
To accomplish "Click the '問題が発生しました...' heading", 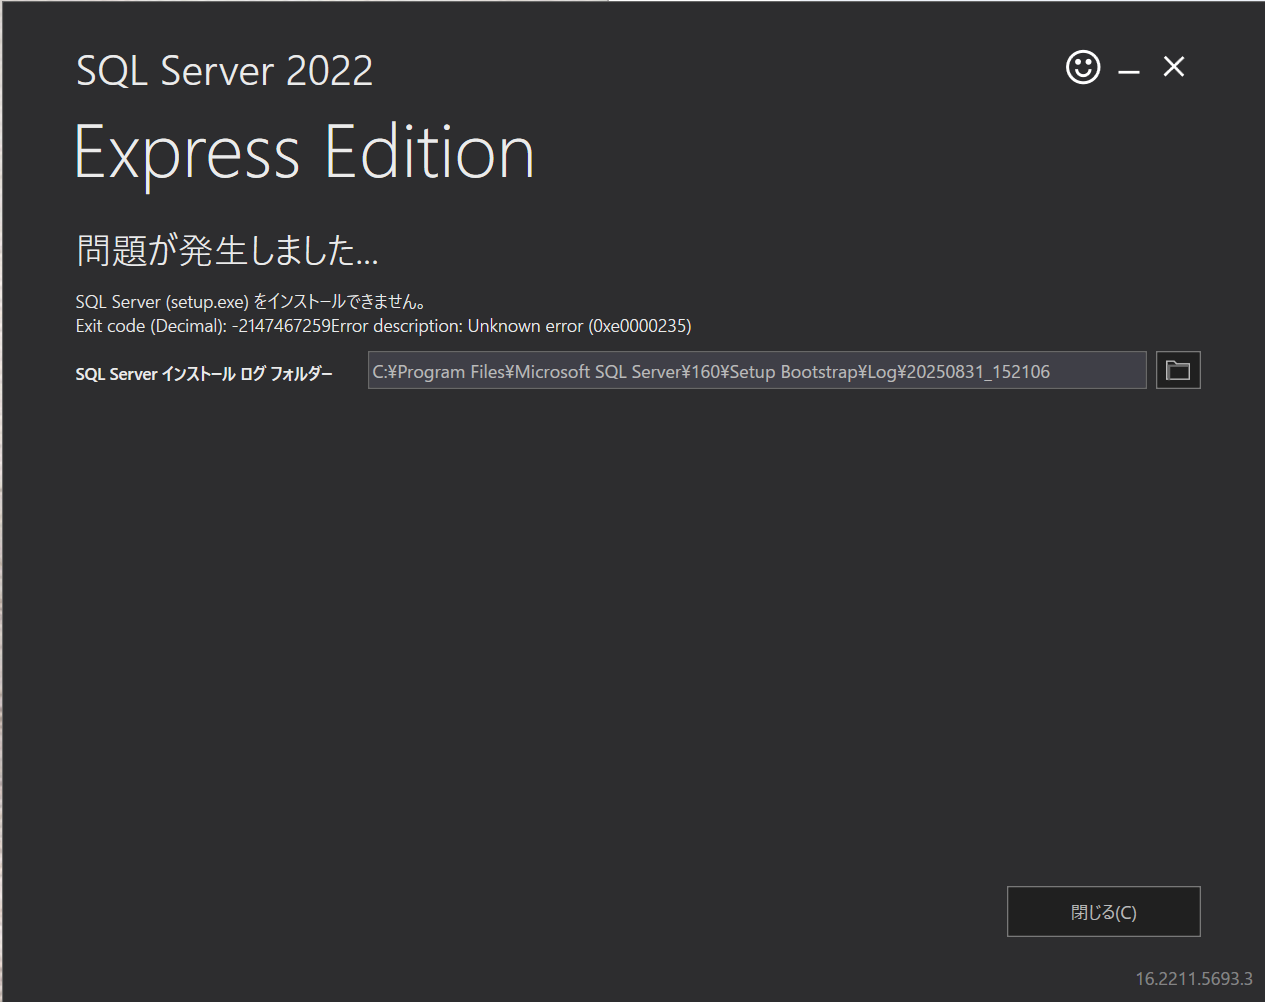I will click(227, 250).
